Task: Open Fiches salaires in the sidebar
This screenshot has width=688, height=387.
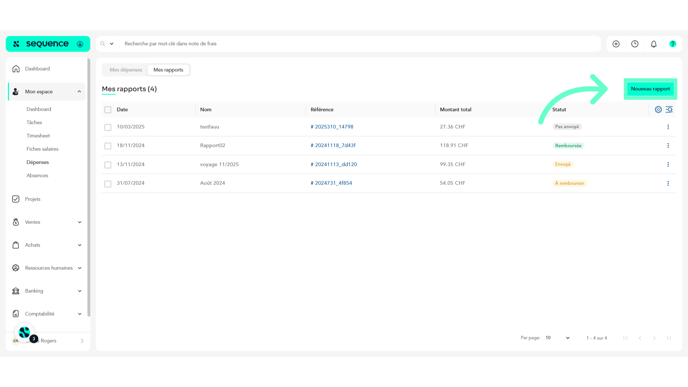Action: point(42,149)
